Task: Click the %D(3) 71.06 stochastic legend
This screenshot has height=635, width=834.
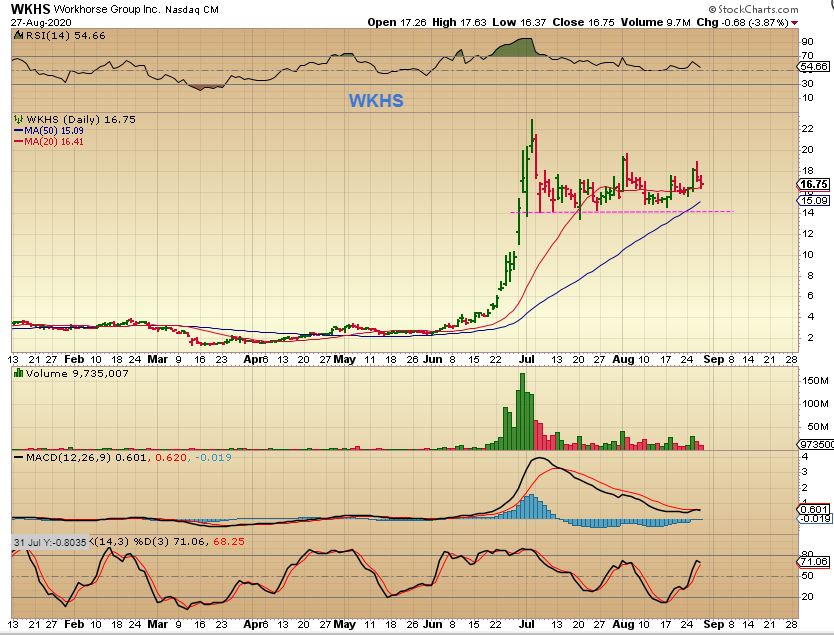Action: 172,541
